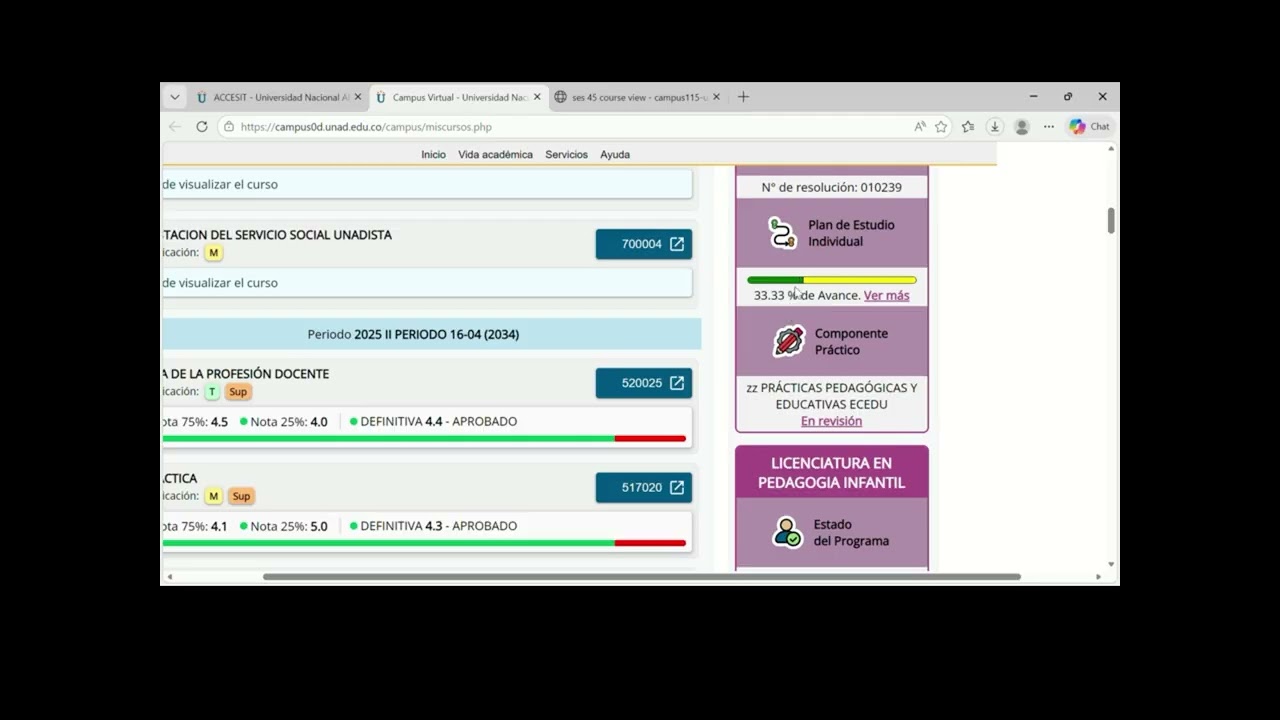Image resolution: width=1280 pixels, height=720 pixels.
Task: Switch to the ACCESIT - Universidad Nacional tab
Action: coord(278,97)
